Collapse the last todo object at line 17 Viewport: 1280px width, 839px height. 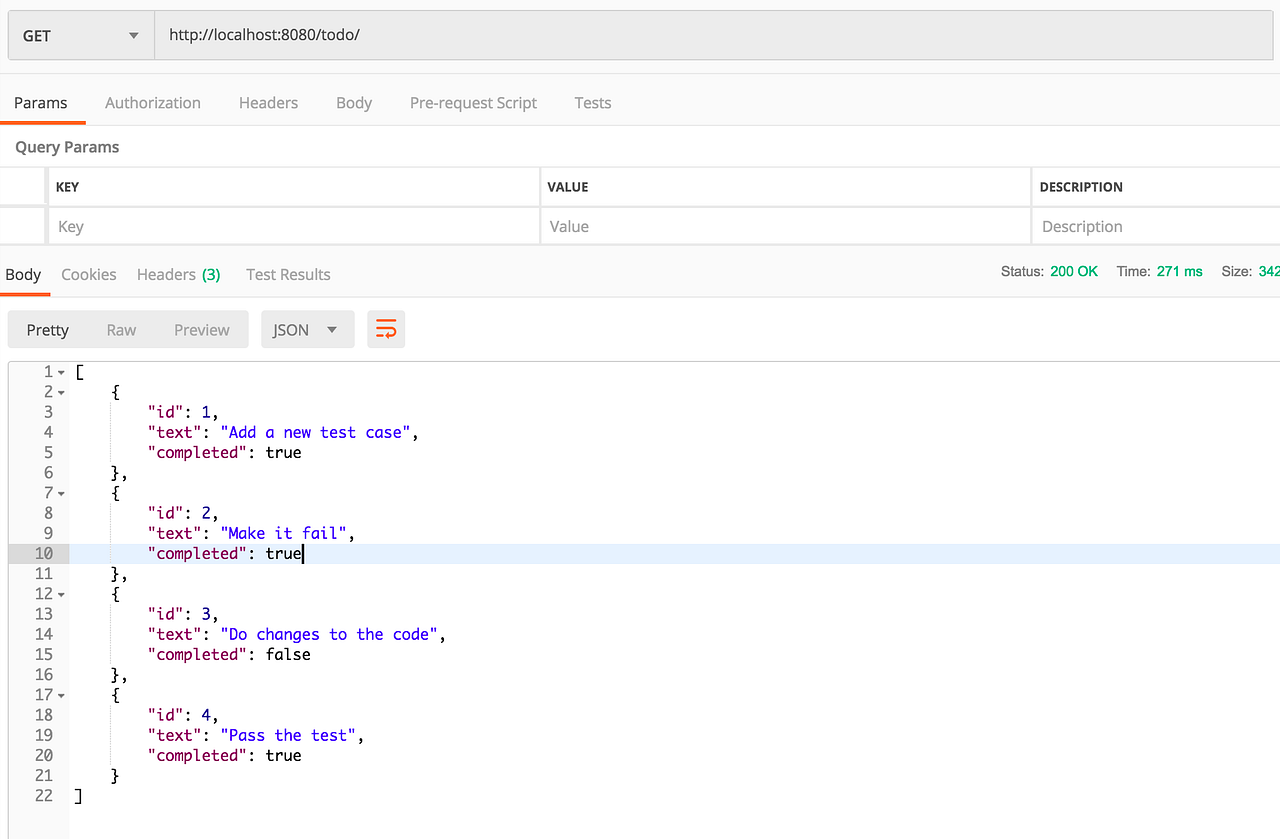coord(62,694)
